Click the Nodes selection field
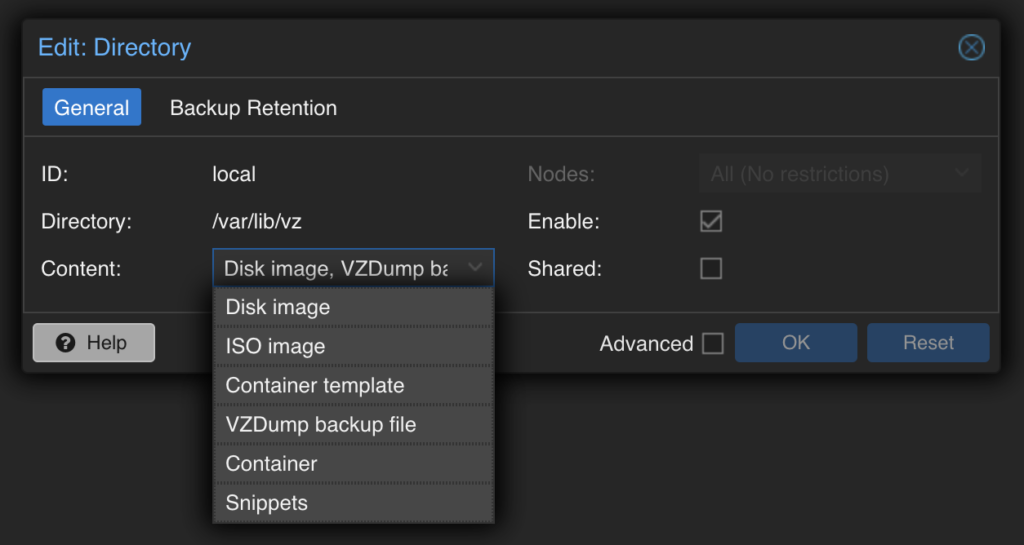The image size is (1024, 545). point(840,174)
